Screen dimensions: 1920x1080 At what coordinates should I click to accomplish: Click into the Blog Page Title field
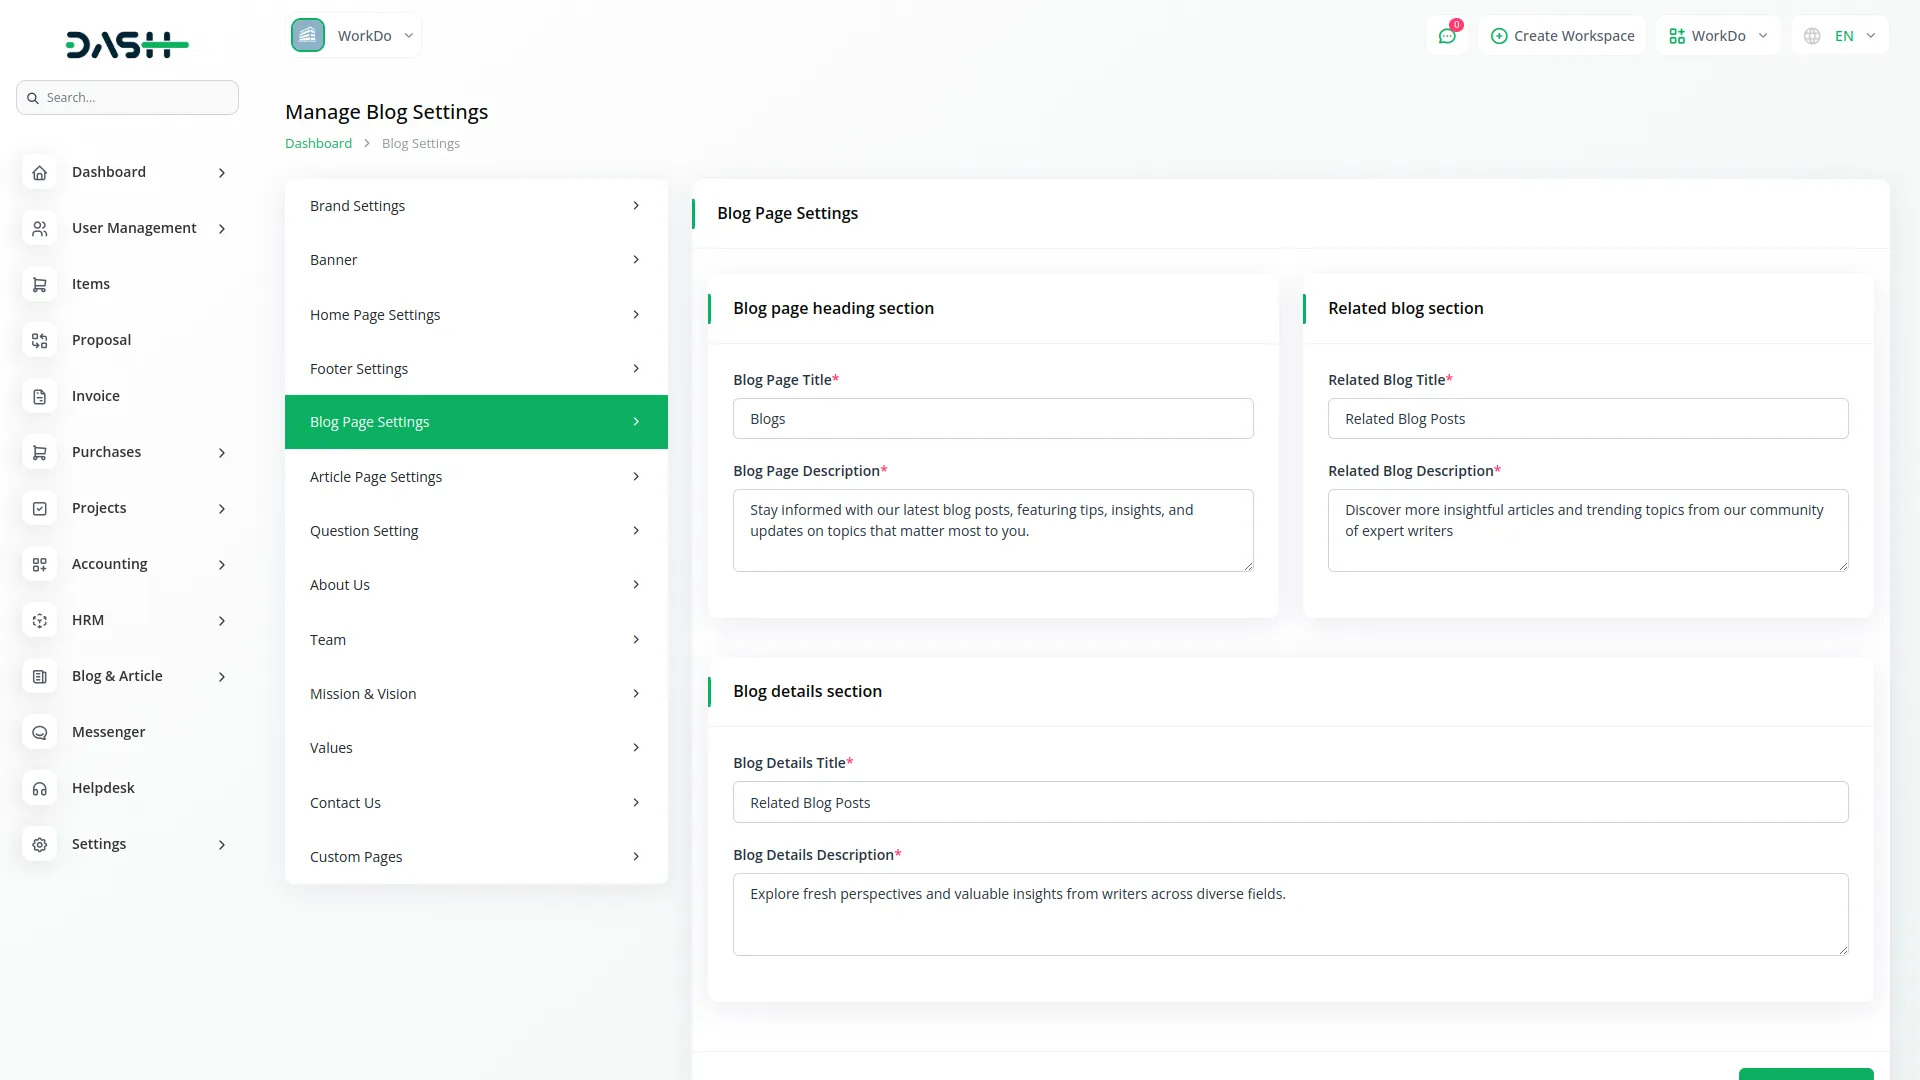pos(992,419)
